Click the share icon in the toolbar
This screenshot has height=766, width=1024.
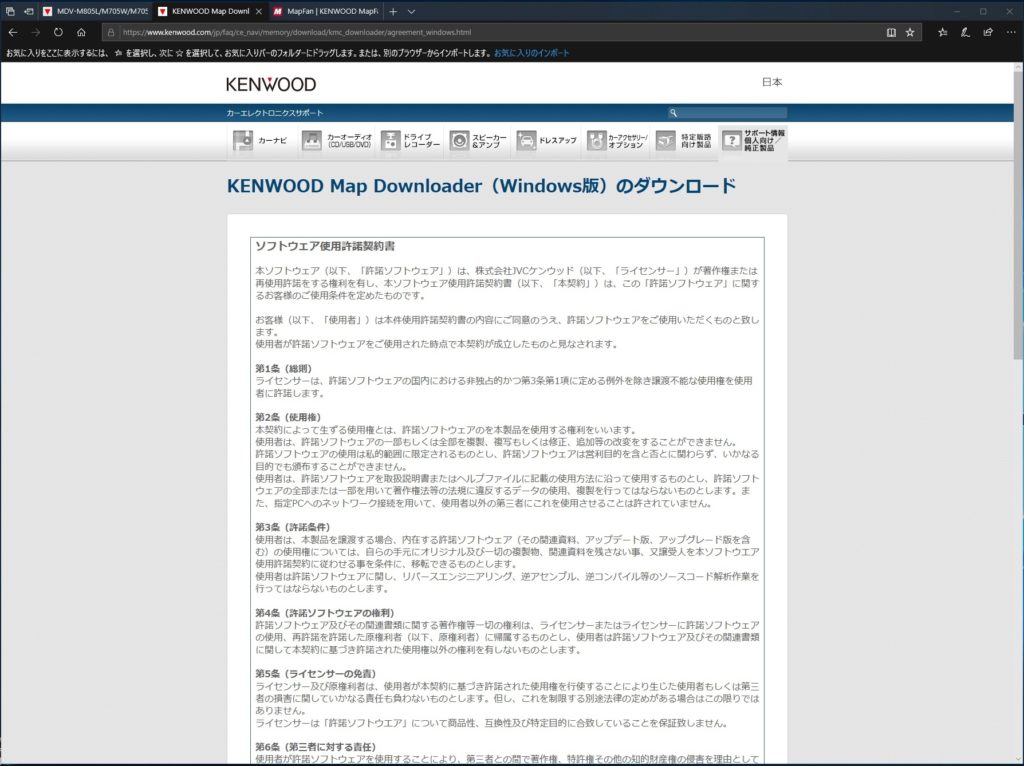(987, 32)
